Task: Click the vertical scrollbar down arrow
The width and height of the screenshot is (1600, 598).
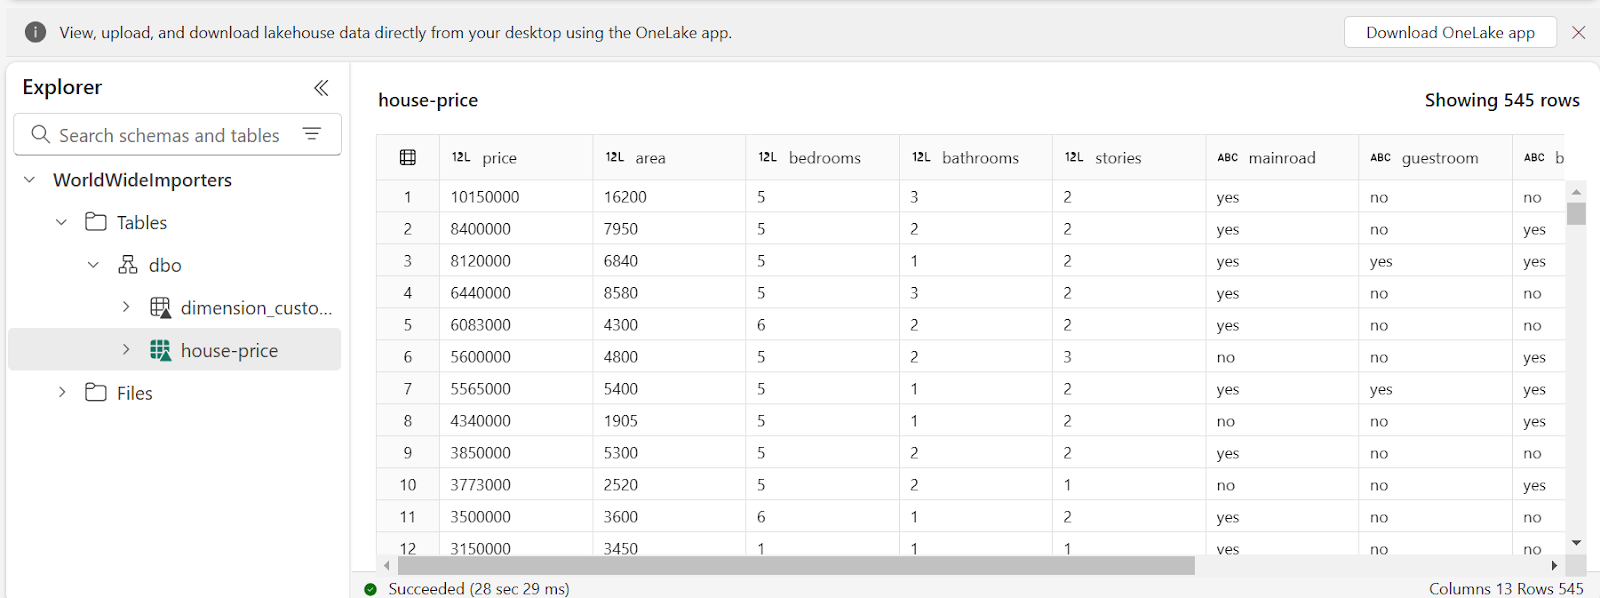Action: pos(1577,543)
